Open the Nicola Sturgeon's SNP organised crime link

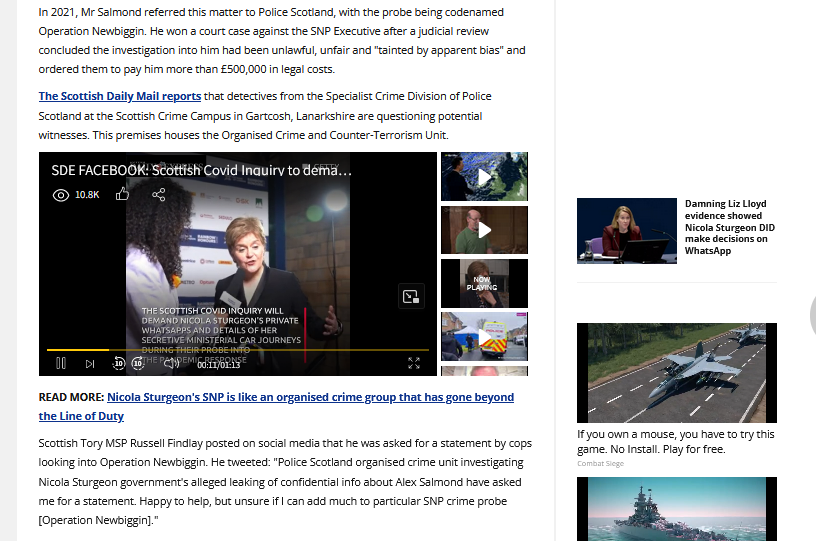click(x=276, y=406)
